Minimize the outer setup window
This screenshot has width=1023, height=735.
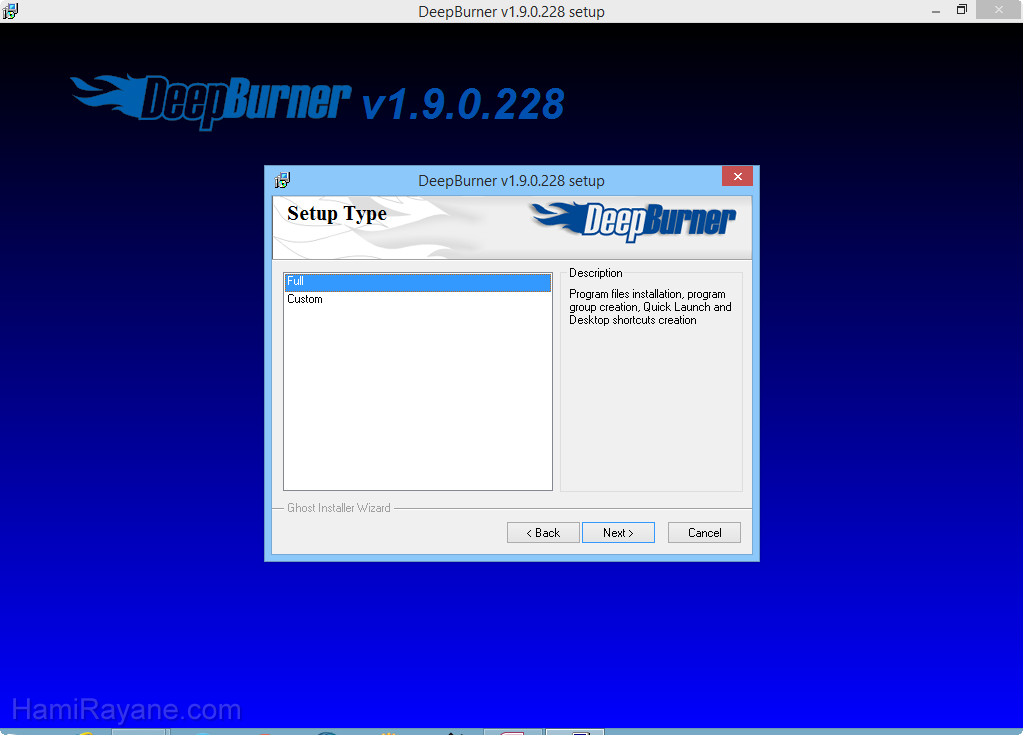[x=936, y=11]
